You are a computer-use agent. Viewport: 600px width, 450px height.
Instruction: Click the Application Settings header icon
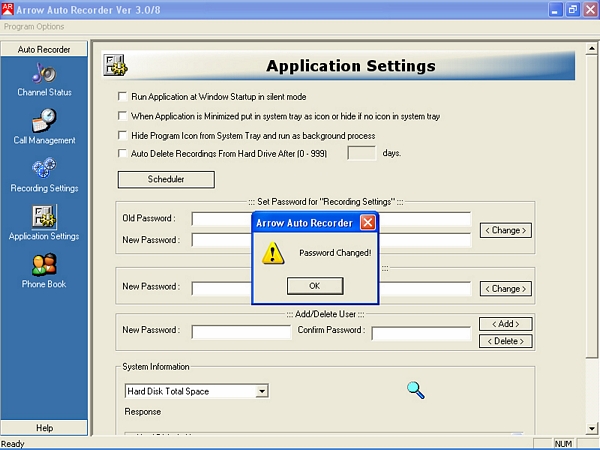pyautogui.click(x=116, y=65)
